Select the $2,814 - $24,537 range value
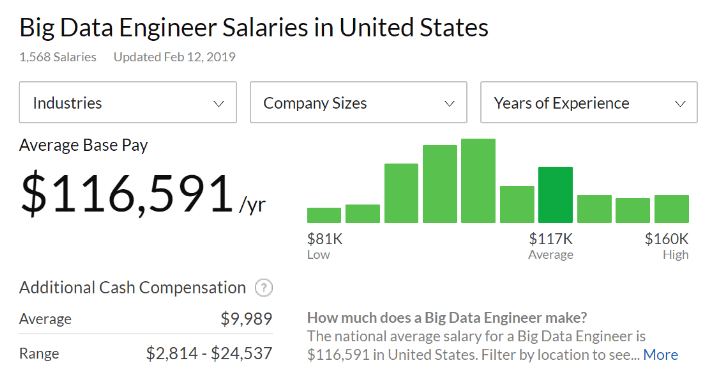Viewport: 719px width, 380px height. coord(209,353)
